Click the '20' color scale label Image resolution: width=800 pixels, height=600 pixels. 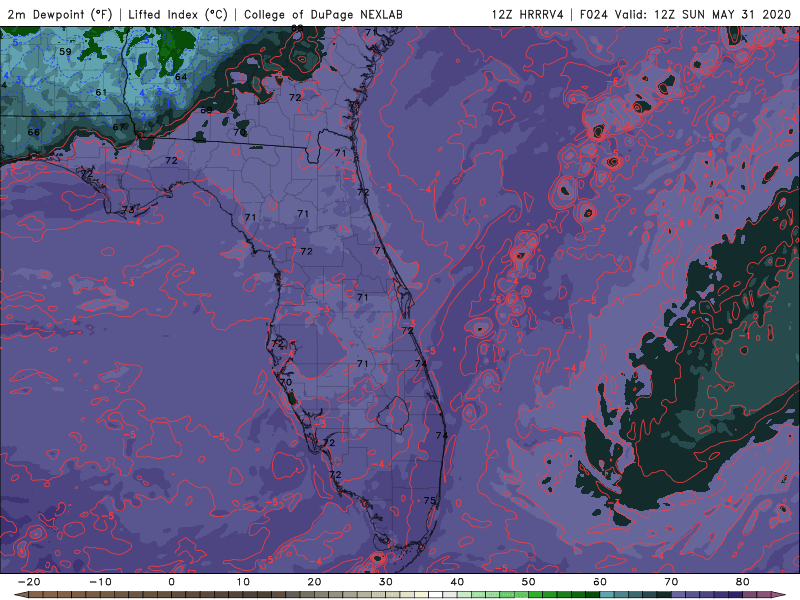tap(314, 582)
